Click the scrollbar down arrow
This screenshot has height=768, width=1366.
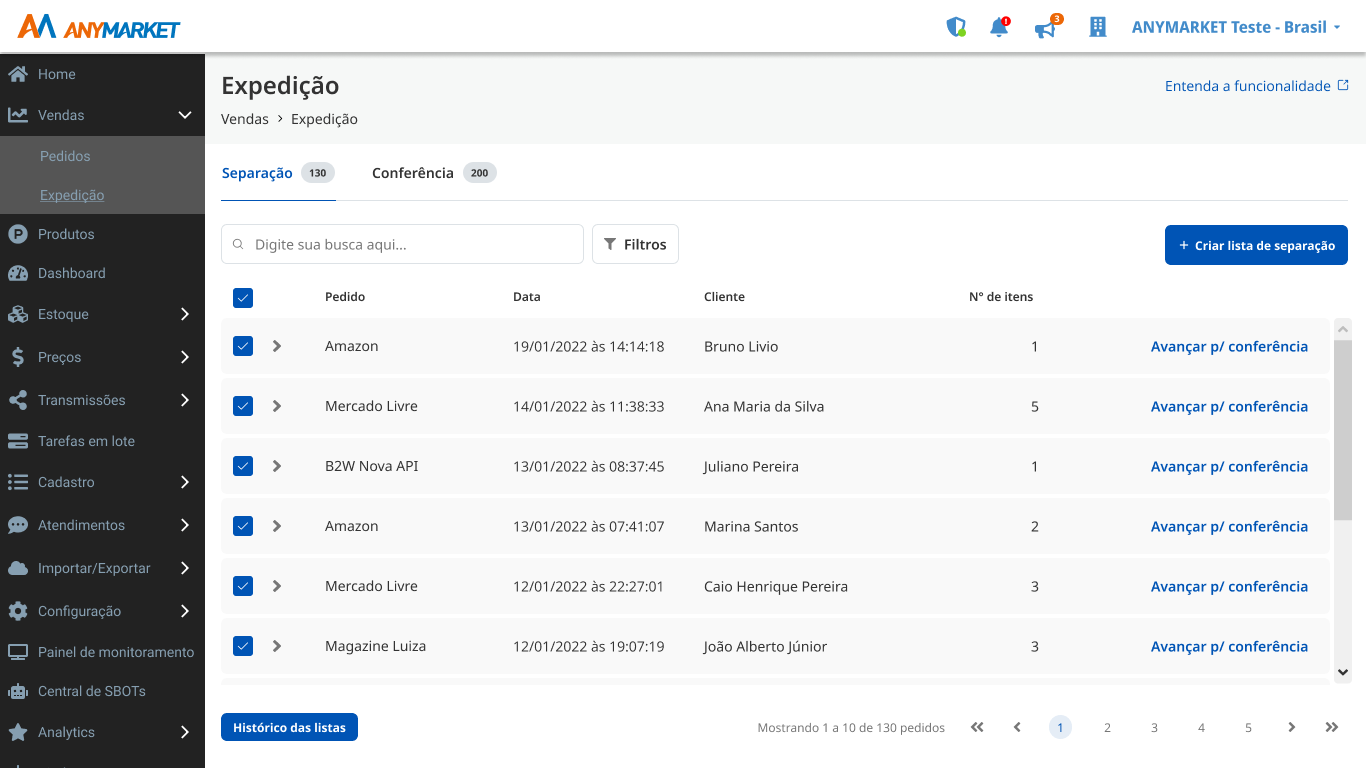click(x=1343, y=673)
